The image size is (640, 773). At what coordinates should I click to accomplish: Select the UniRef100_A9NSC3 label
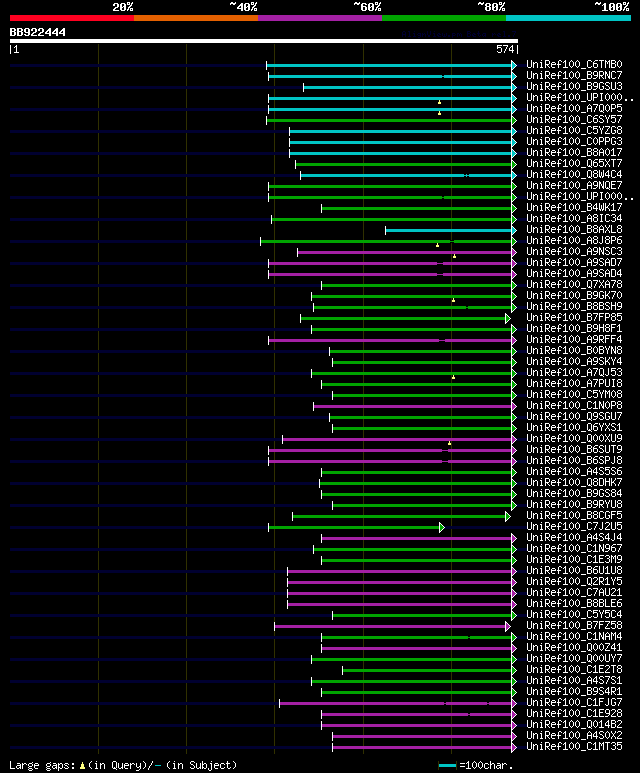(574, 251)
